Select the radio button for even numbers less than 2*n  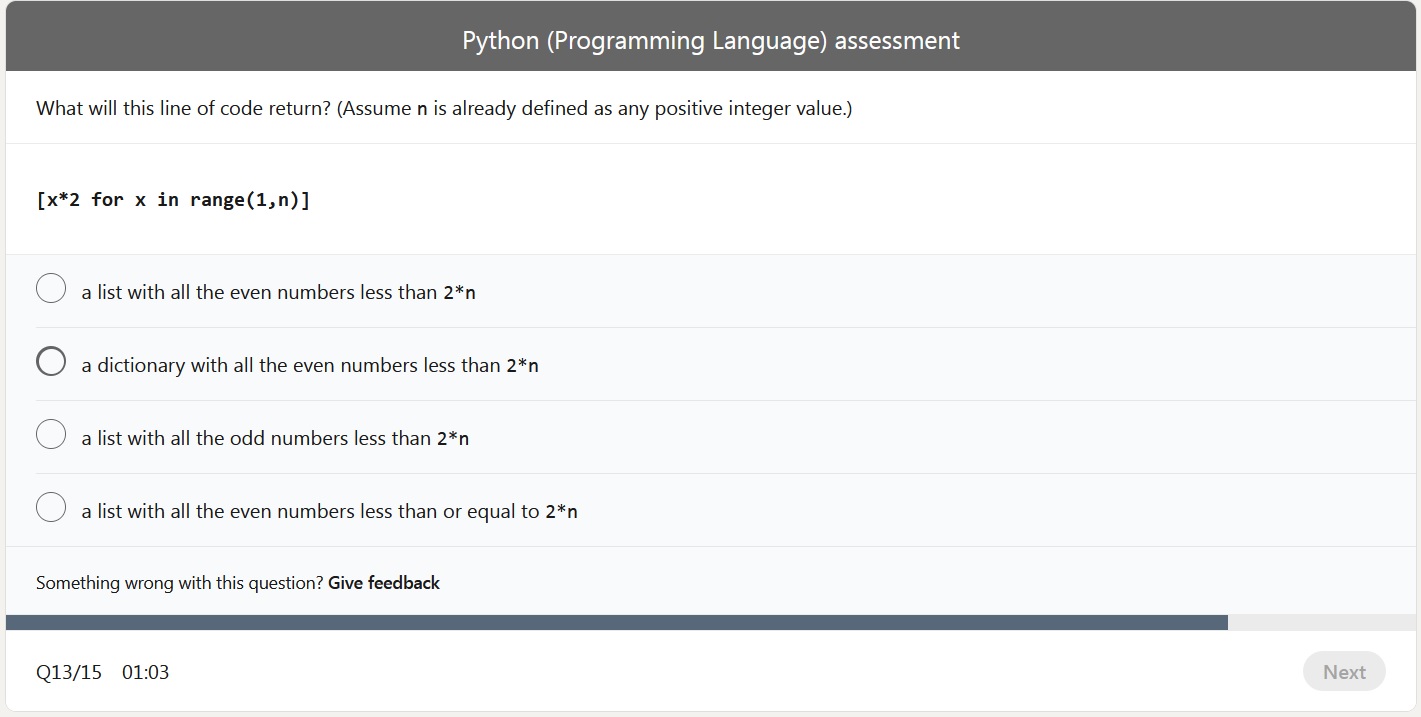[x=51, y=288]
